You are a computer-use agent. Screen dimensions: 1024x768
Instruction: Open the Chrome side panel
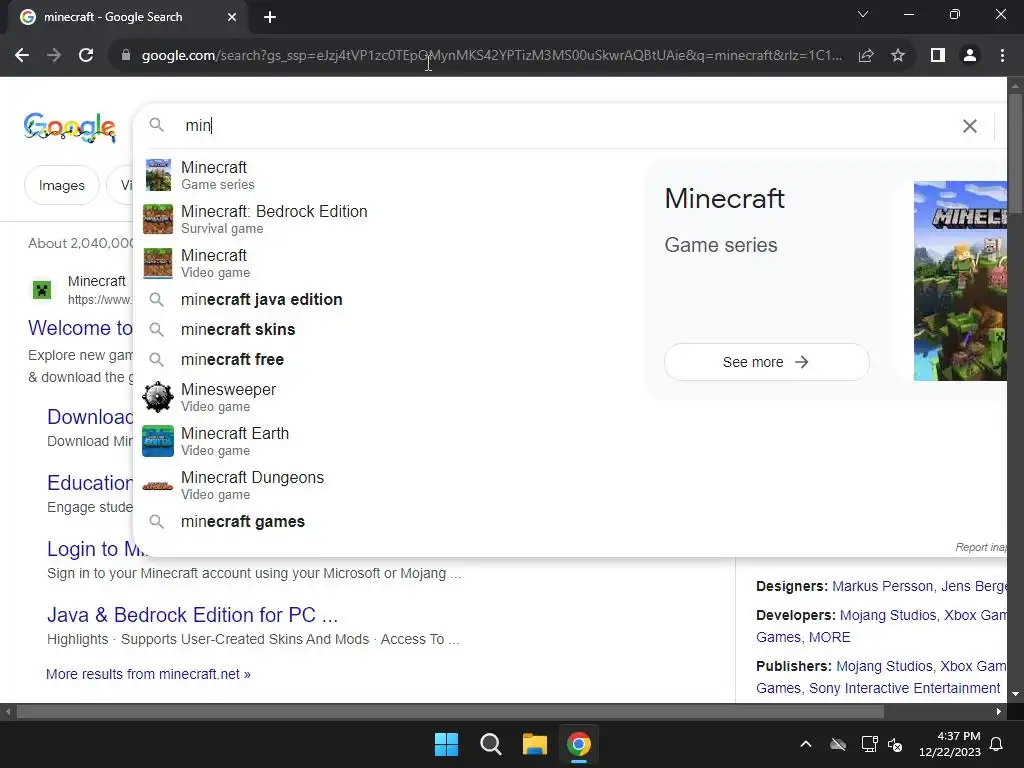click(938, 56)
